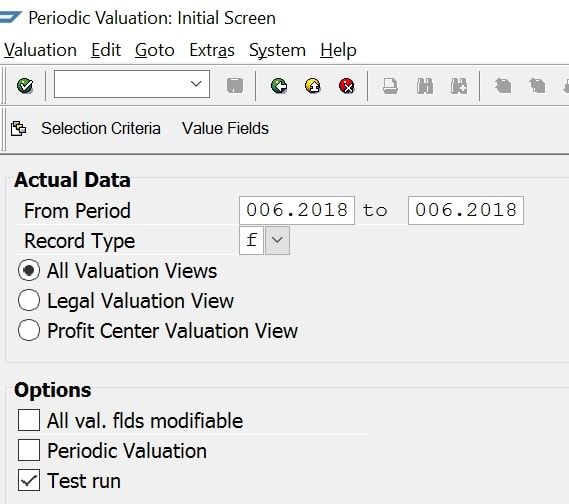The width and height of the screenshot is (569, 504).
Task: Click the green Back arrow icon
Action: 279,86
